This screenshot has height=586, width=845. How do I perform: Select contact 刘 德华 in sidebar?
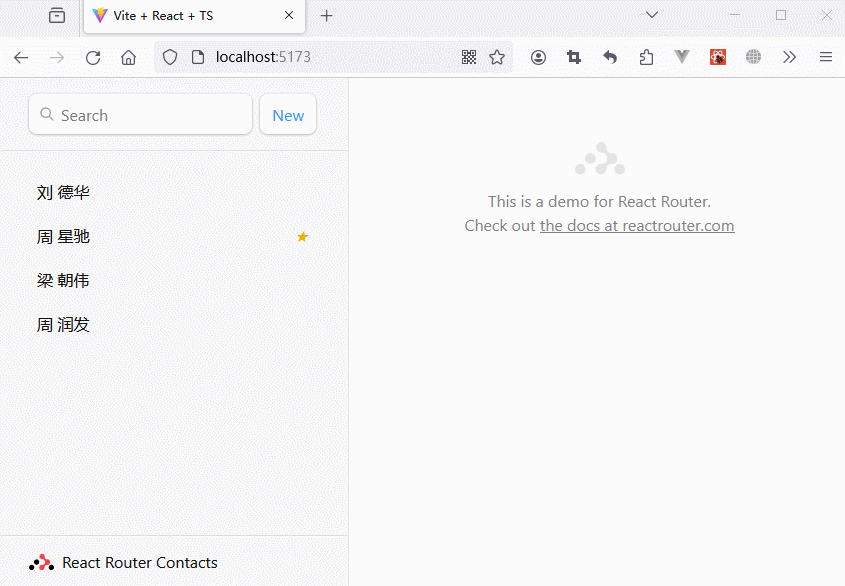click(x=64, y=193)
